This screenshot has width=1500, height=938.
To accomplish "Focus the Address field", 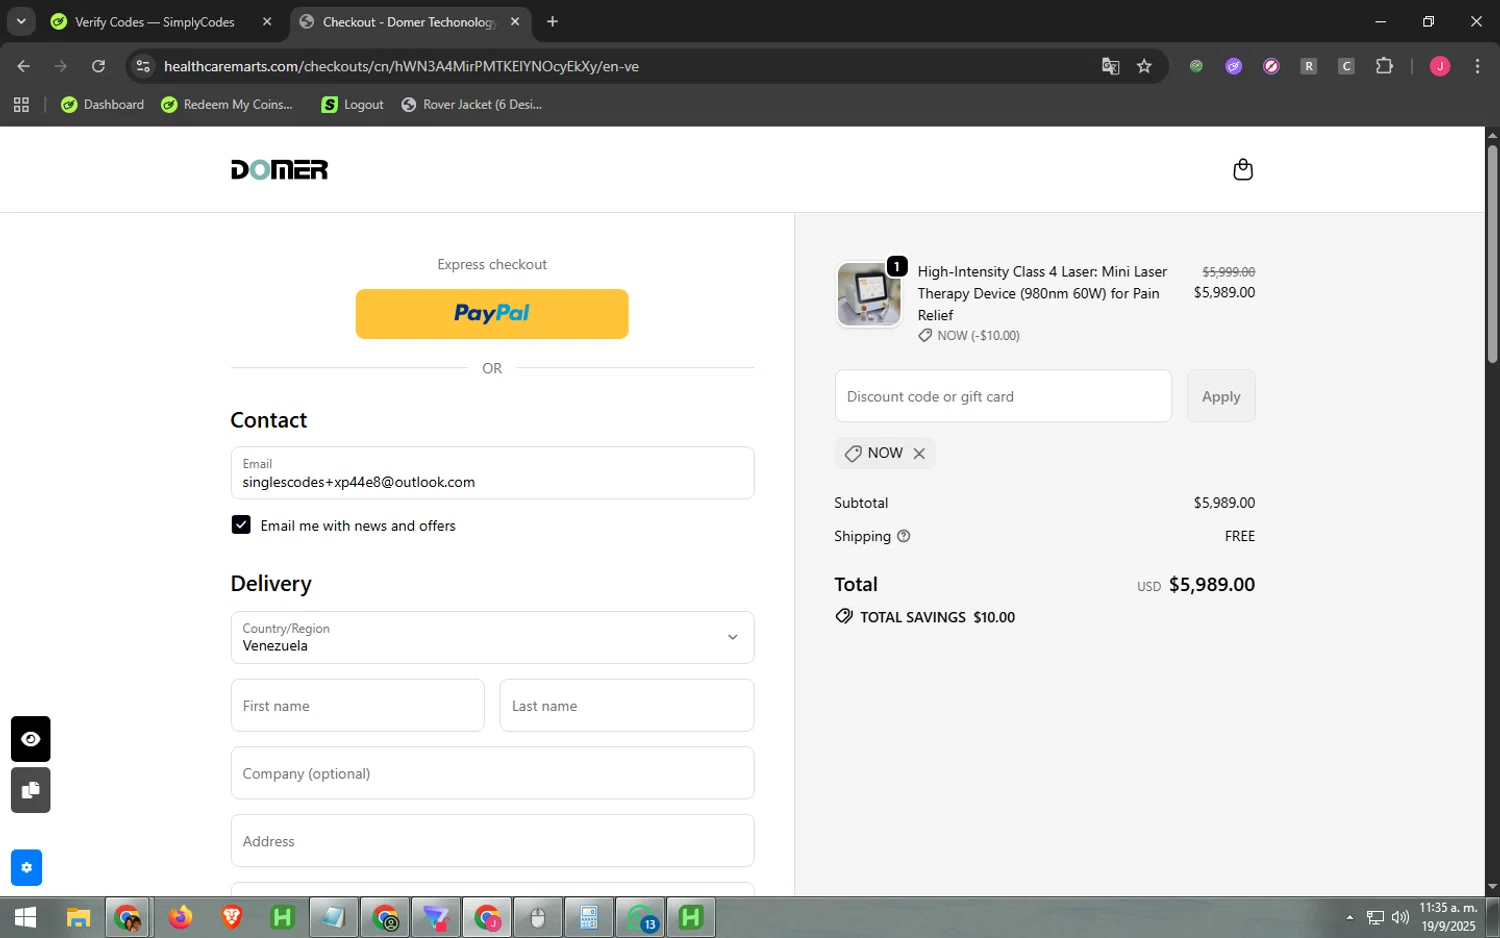I will [492, 841].
